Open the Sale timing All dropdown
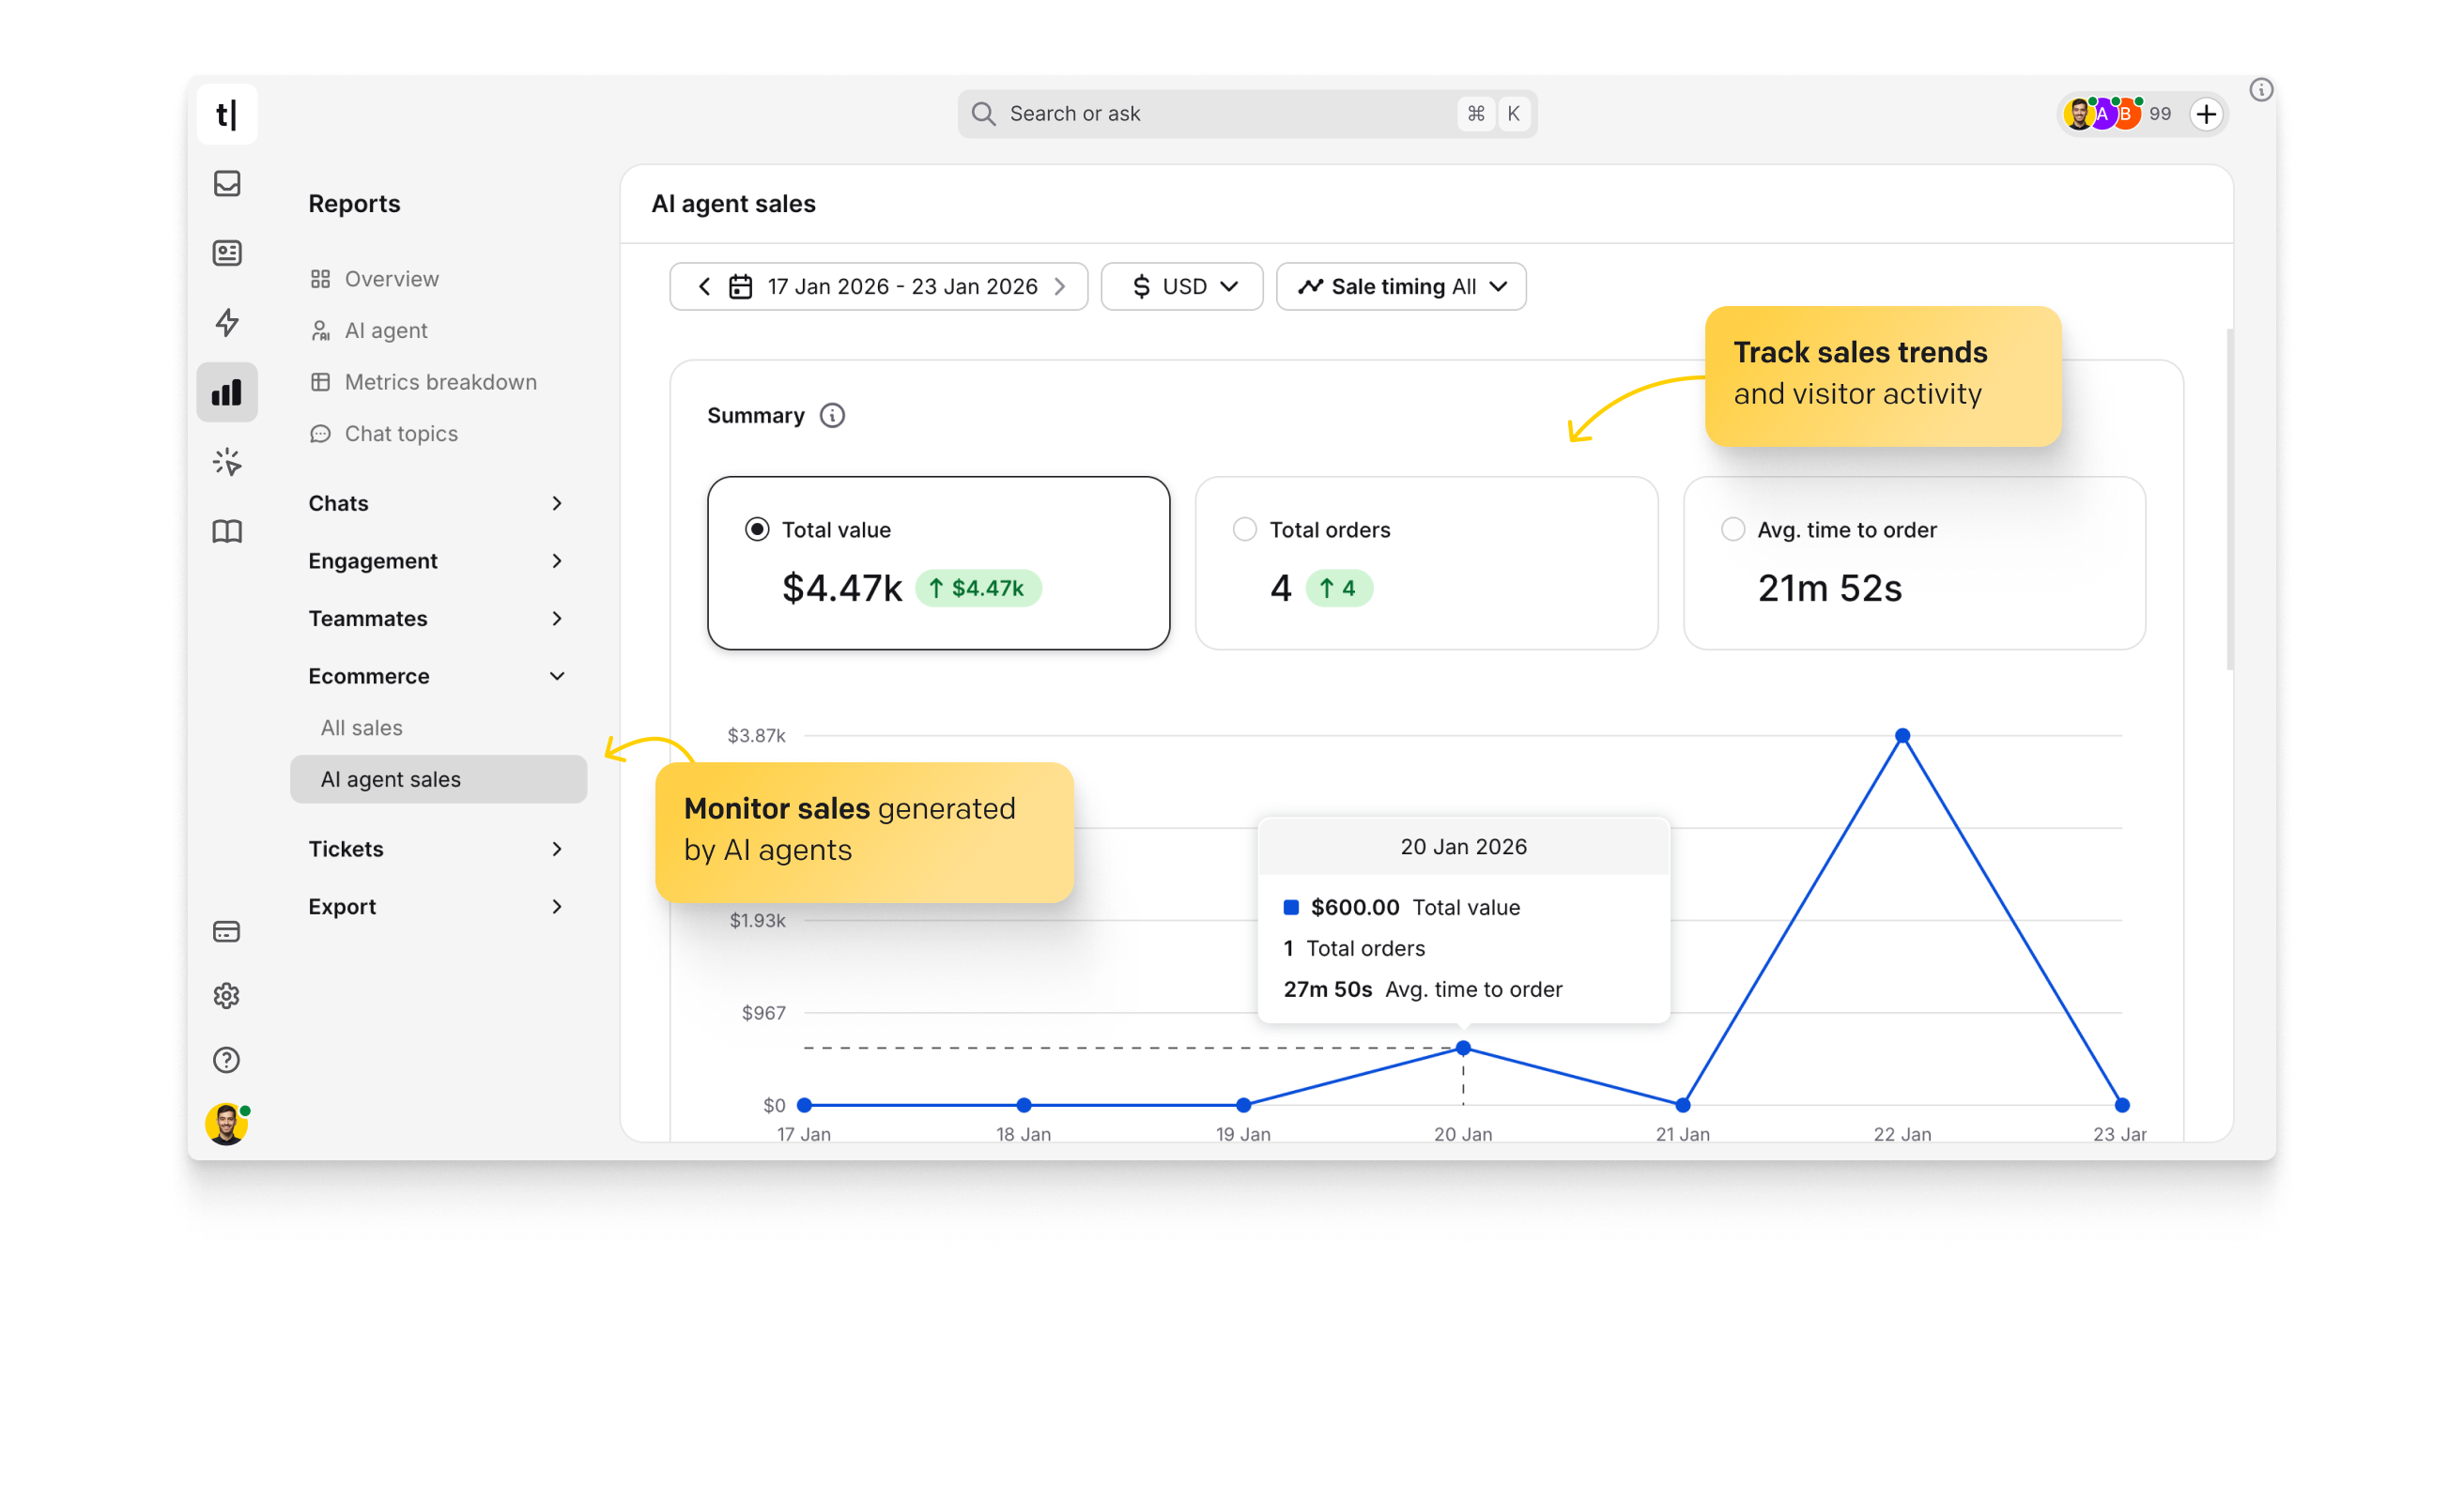The width and height of the screenshot is (2464, 1502). click(x=1400, y=286)
